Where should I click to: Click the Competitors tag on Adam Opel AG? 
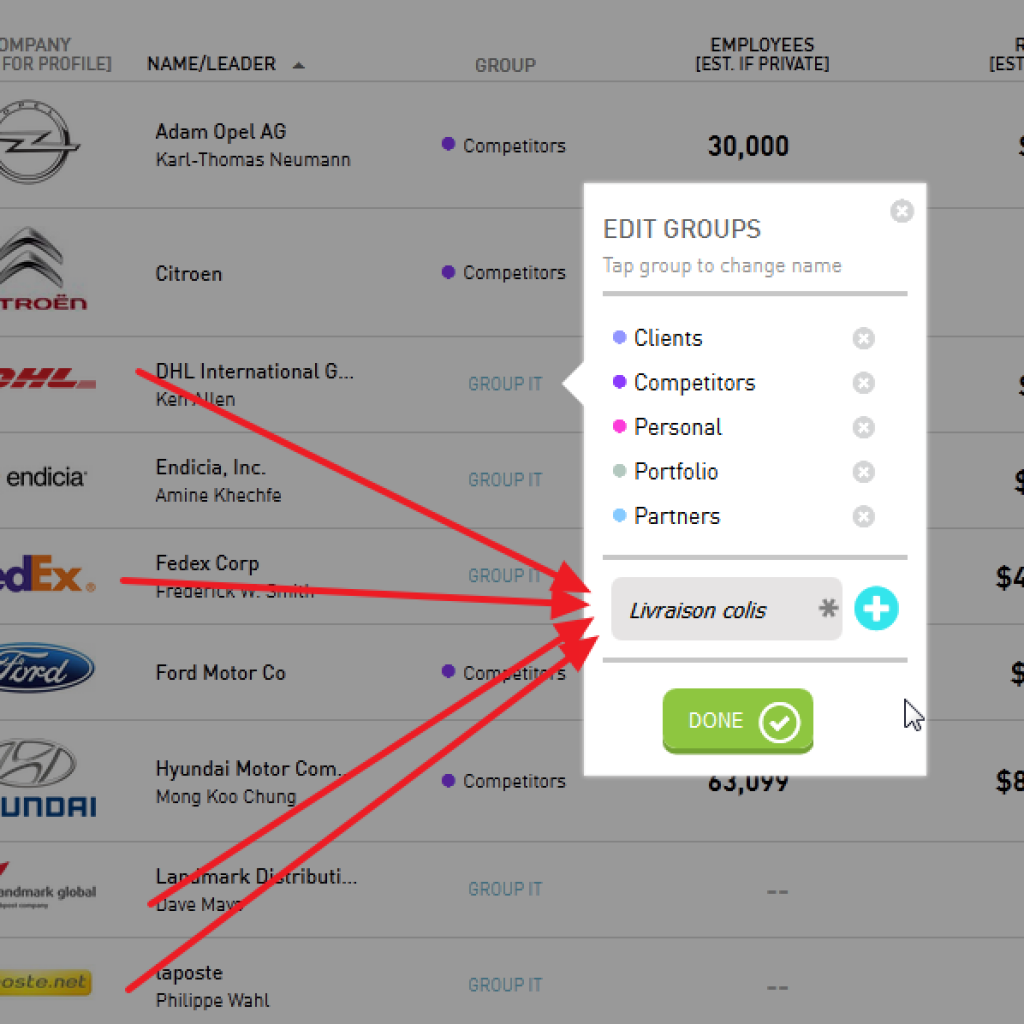[x=513, y=146]
